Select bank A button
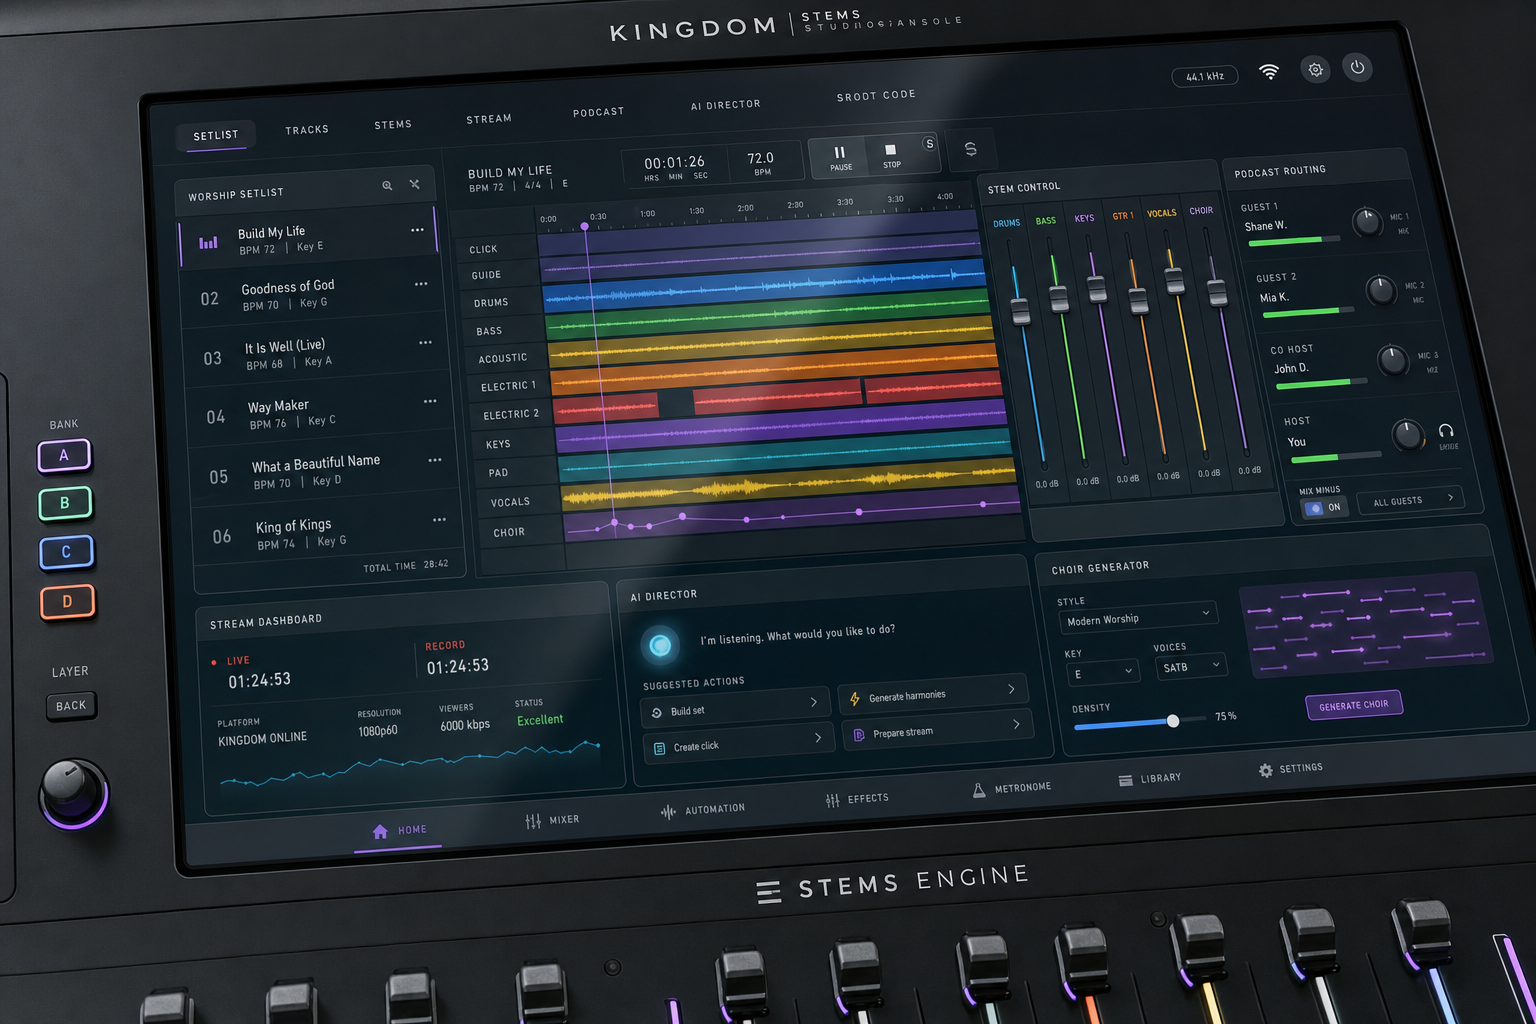1536x1024 pixels. tap(64, 456)
